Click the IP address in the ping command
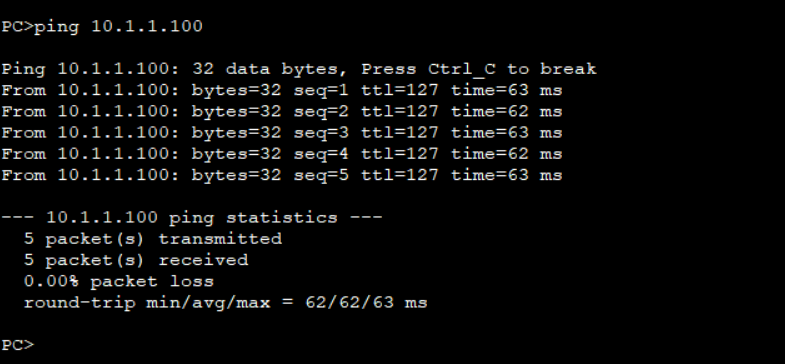This screenshot has width=785, height=364. coord(147,26)
